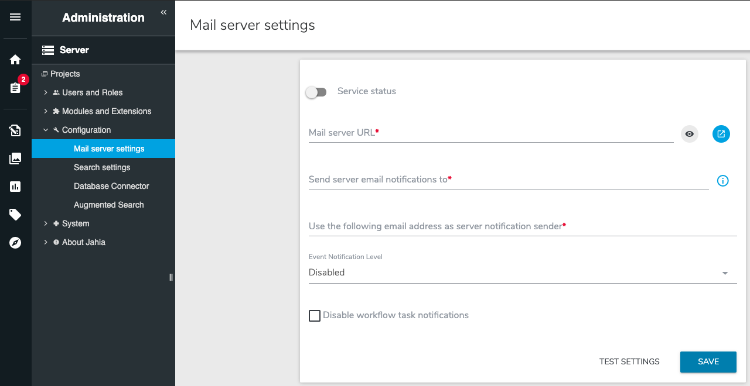Expand the Users and Roles tree node
Viewport: 750px width, 386px height.
(46, 92)
